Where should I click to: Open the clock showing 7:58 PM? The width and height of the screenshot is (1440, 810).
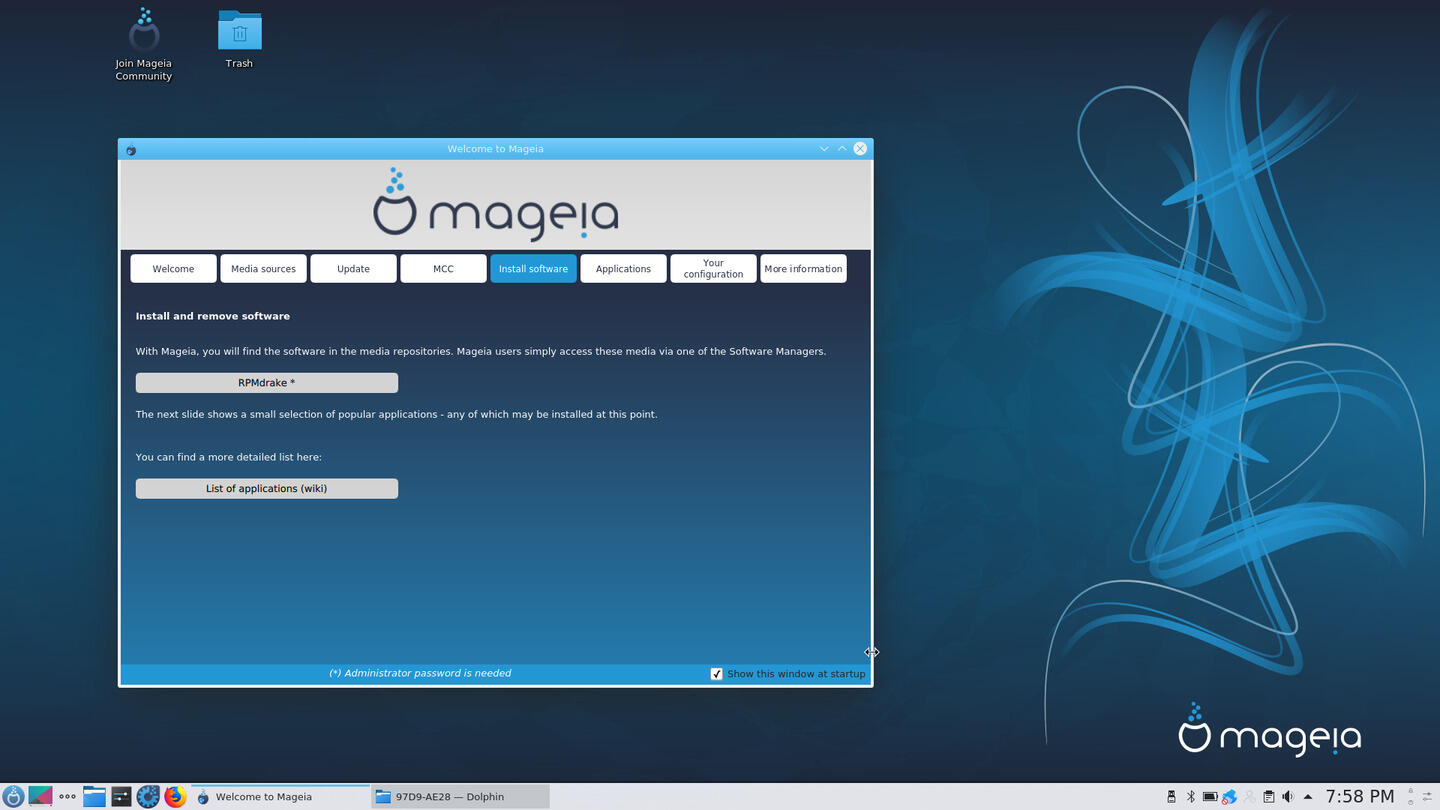click(x=1359, y=797)
